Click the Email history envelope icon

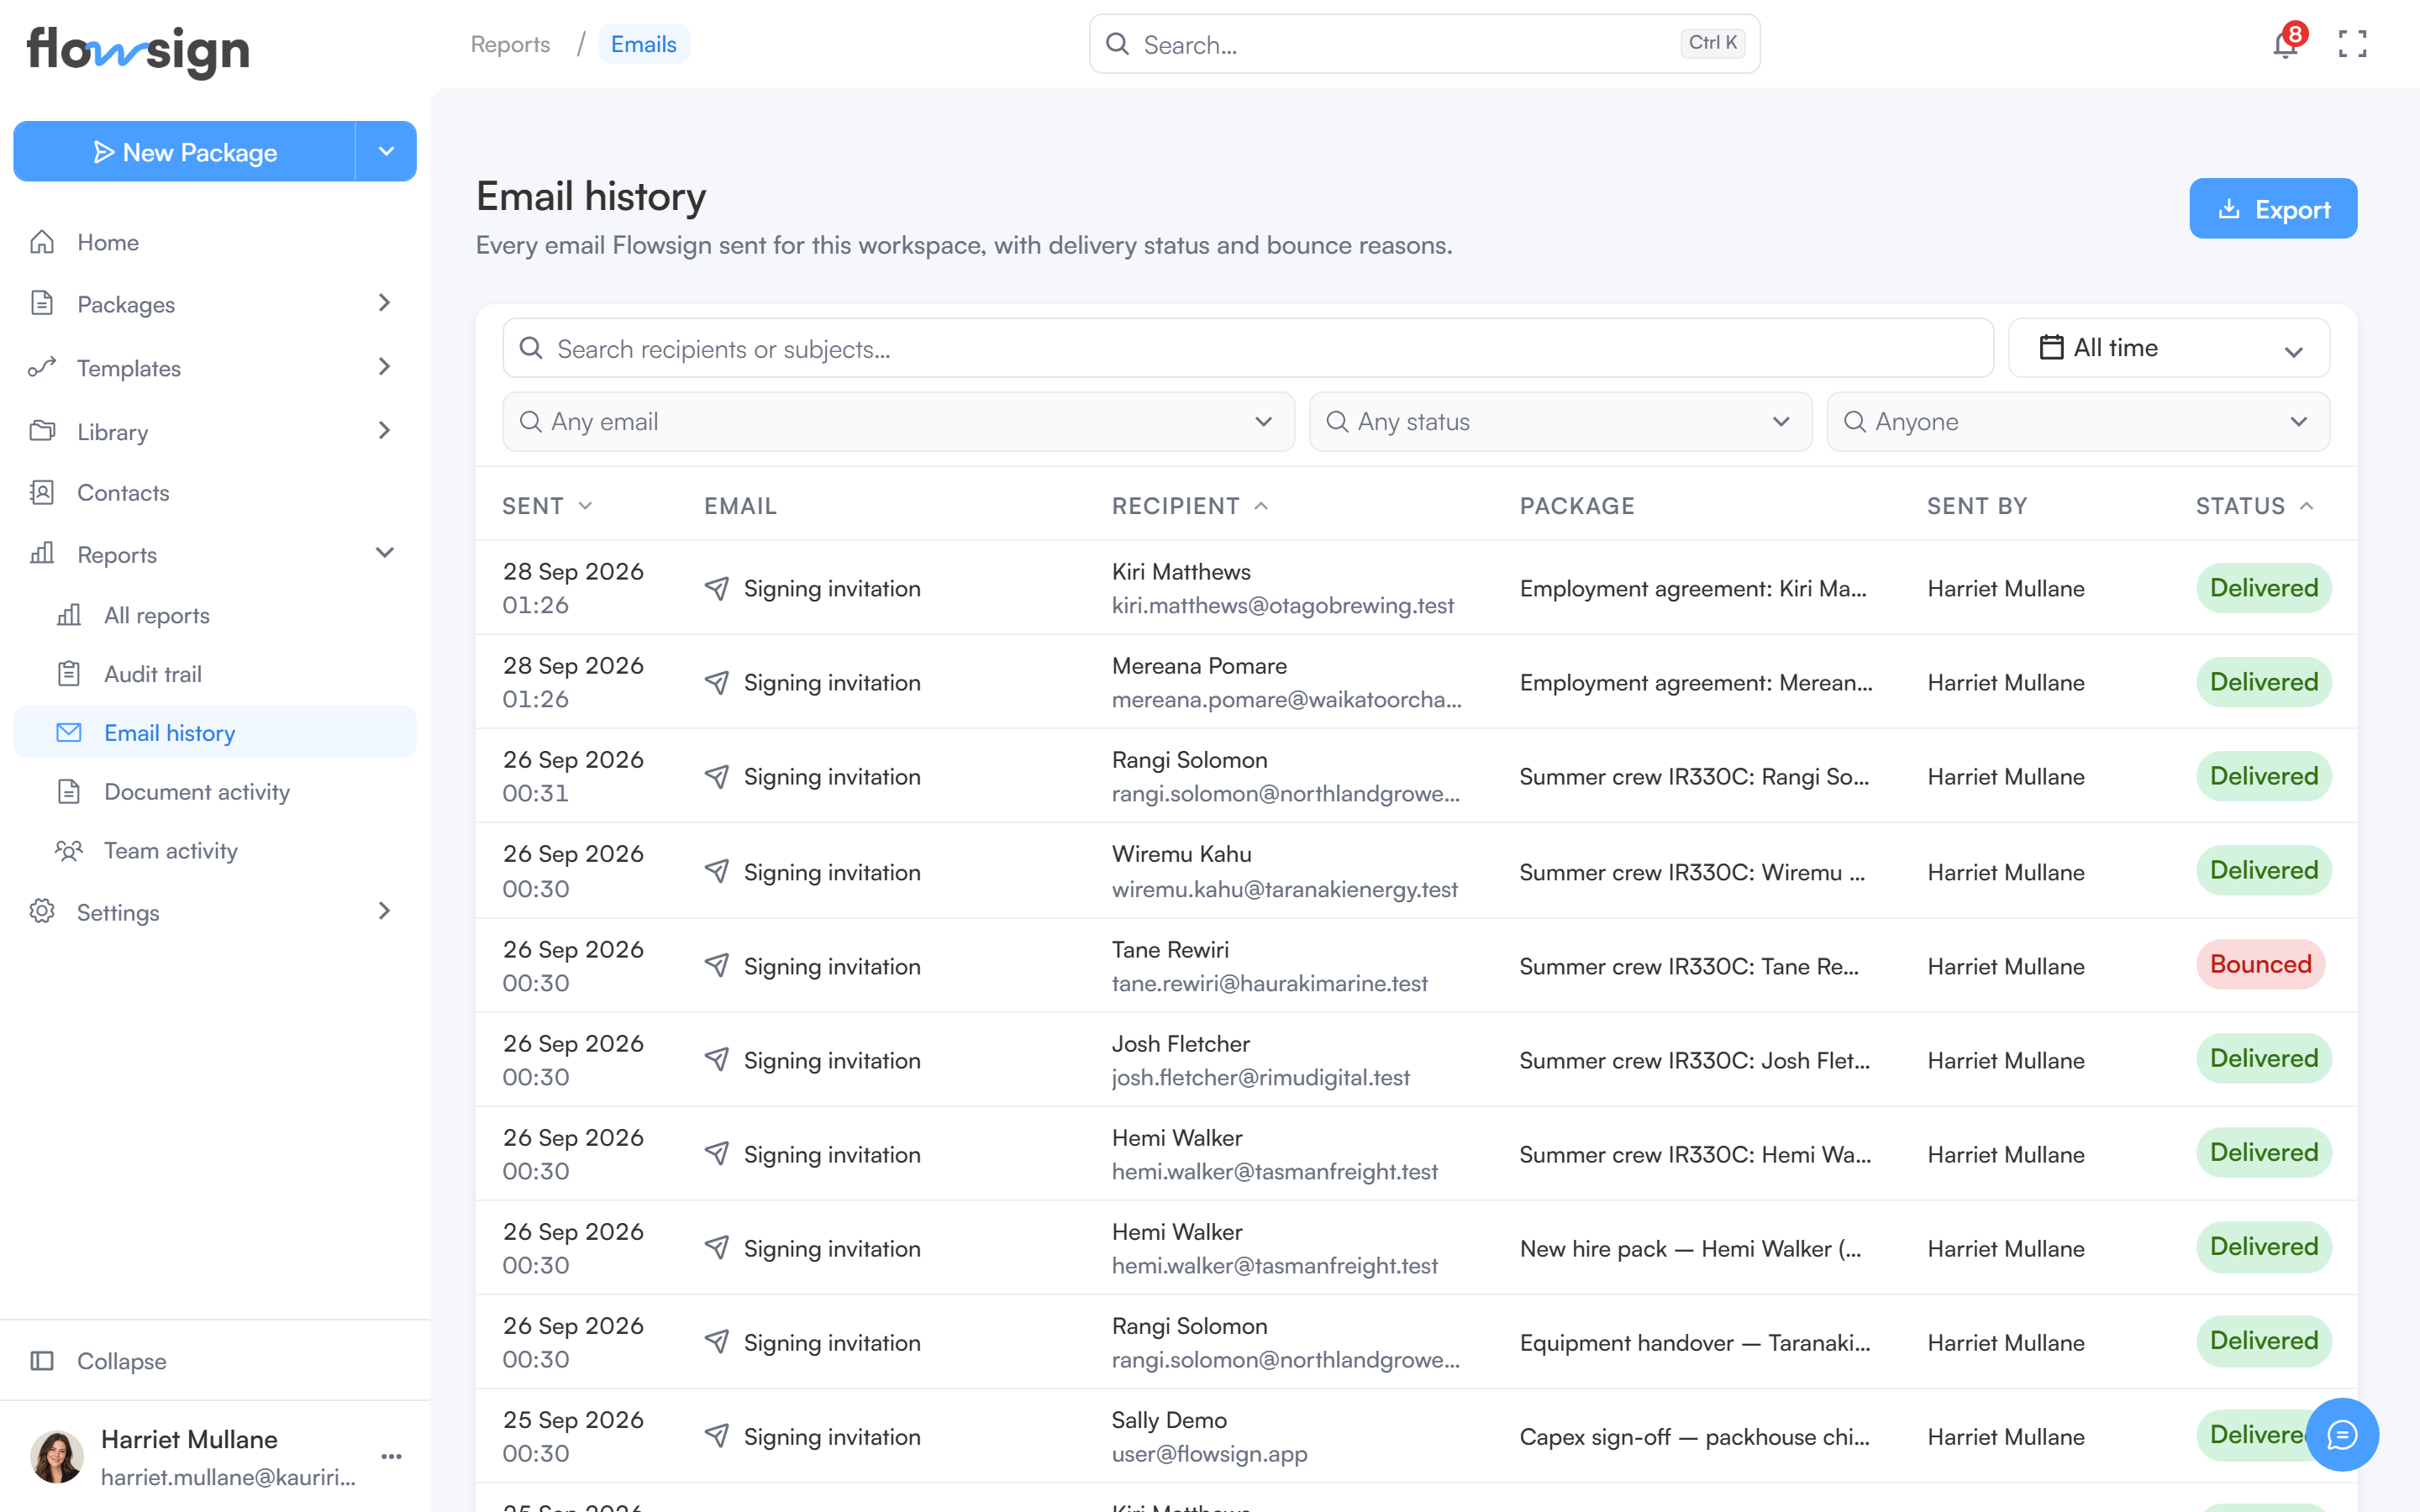click(69, 733)
